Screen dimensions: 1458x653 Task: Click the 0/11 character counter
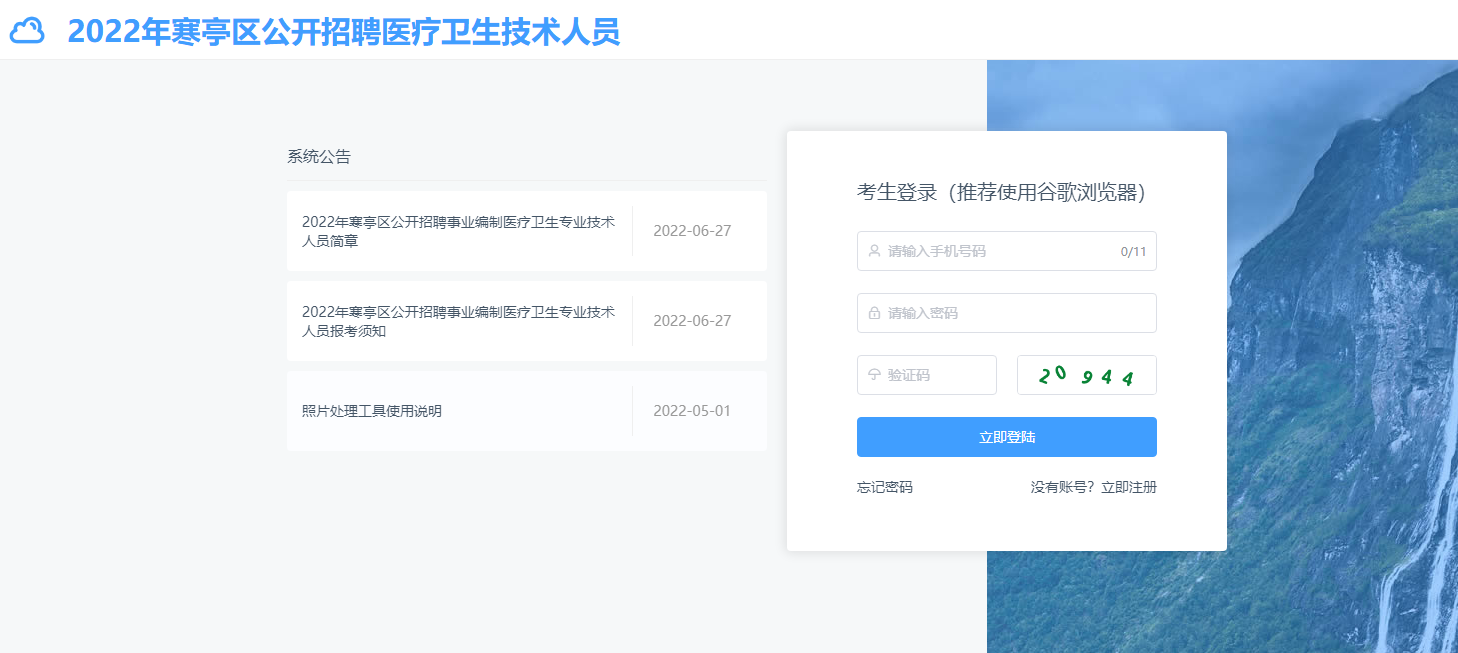click(1133, 251)
